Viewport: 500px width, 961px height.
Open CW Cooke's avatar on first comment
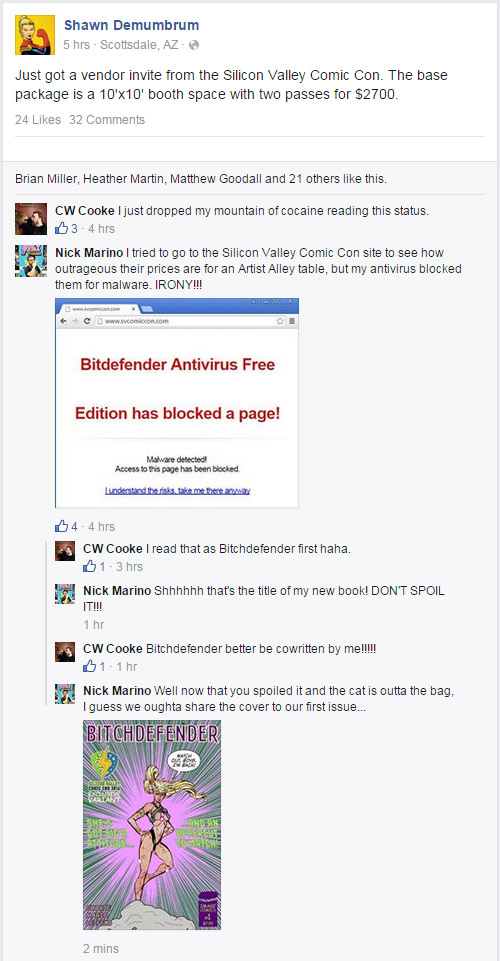pos(31,219)
